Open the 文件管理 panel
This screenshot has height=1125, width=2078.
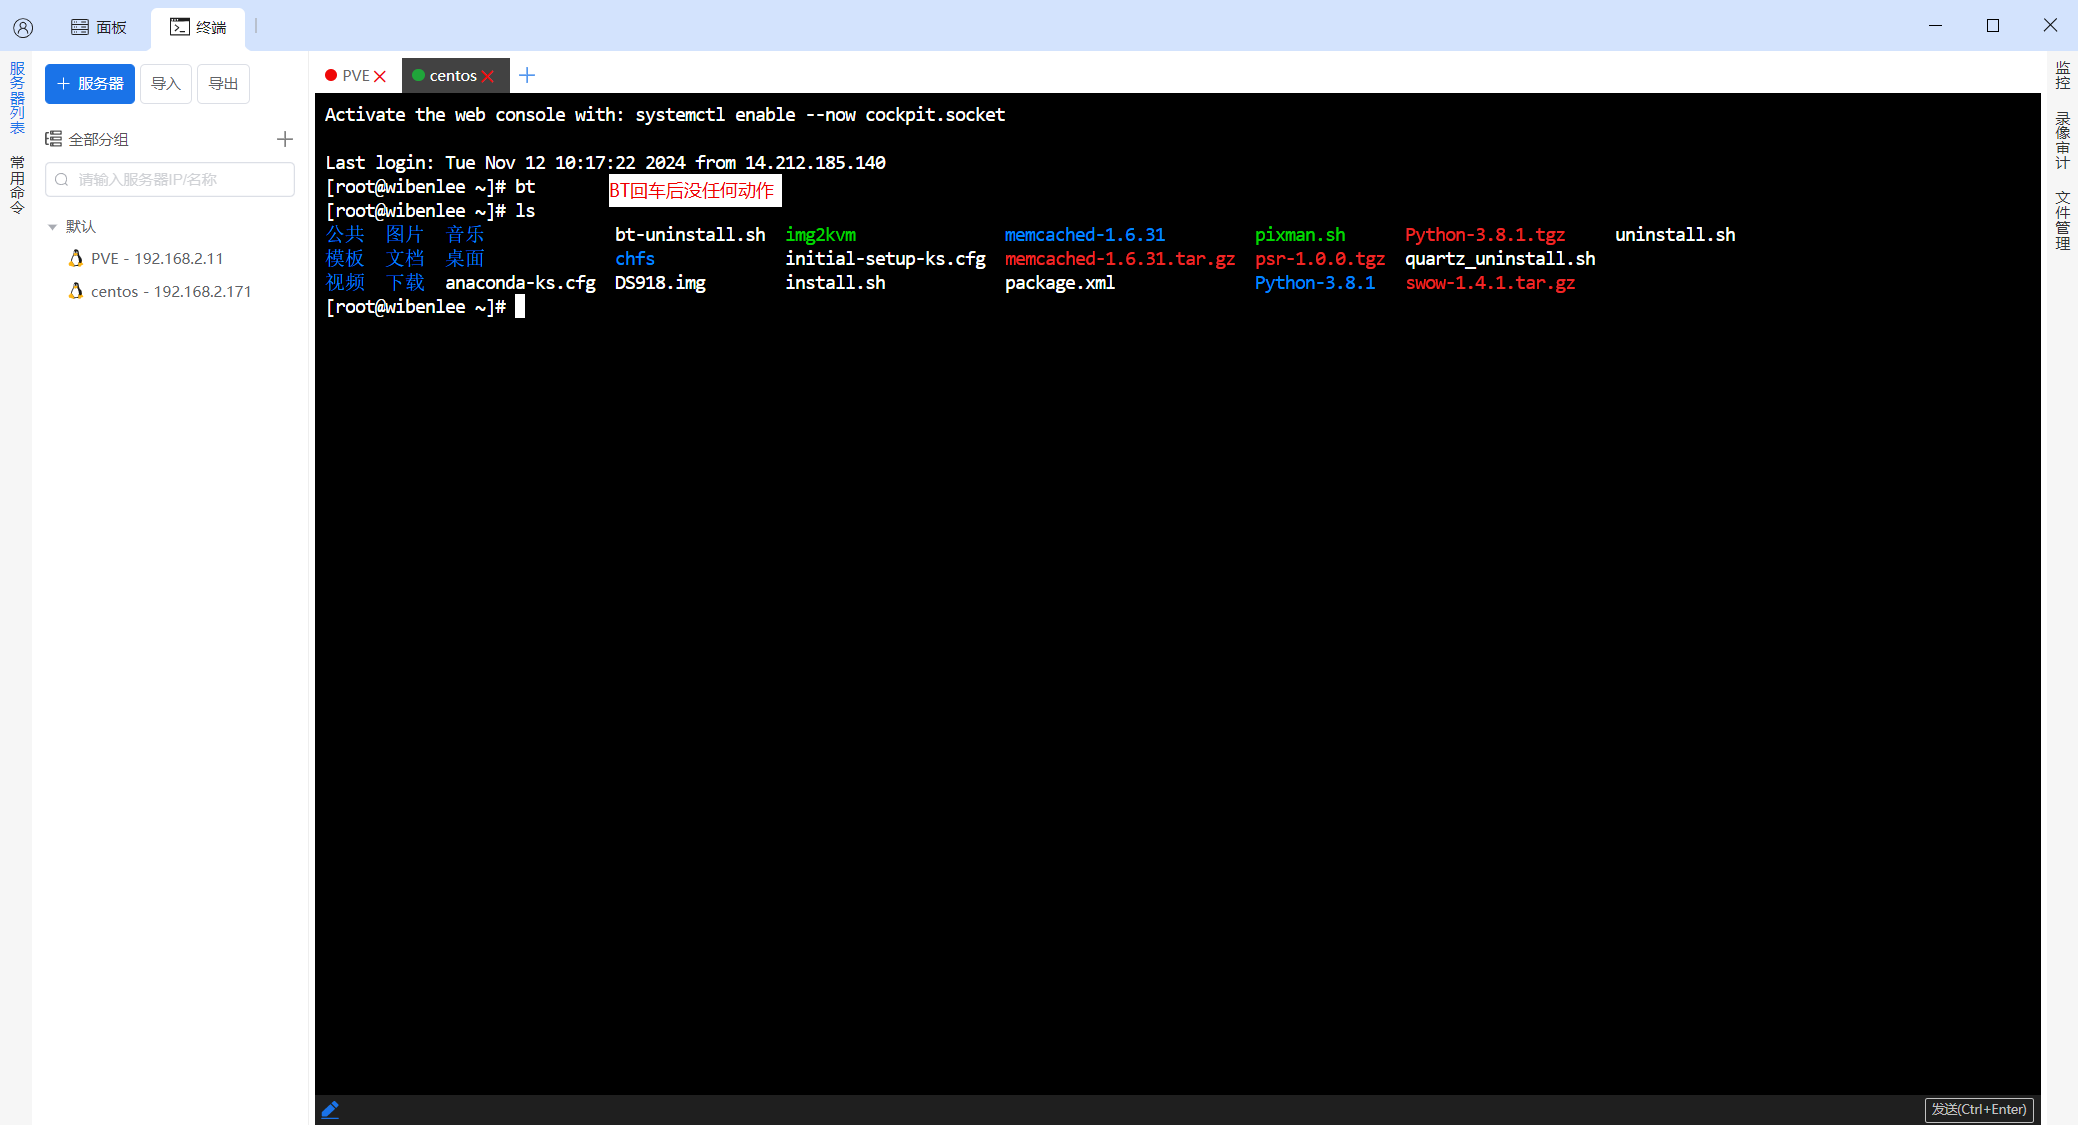click(2062, 220)
